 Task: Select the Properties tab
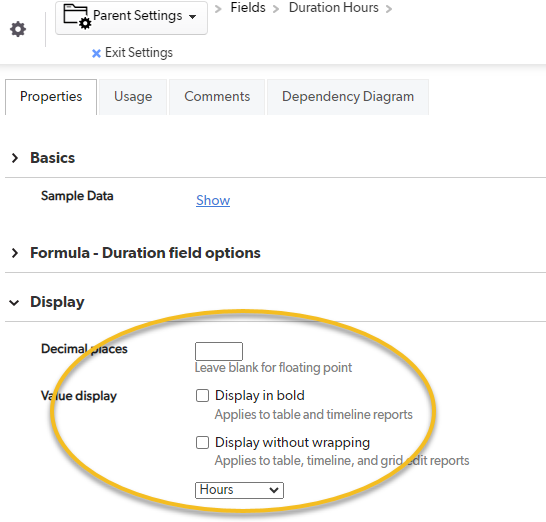coord(51,97)
